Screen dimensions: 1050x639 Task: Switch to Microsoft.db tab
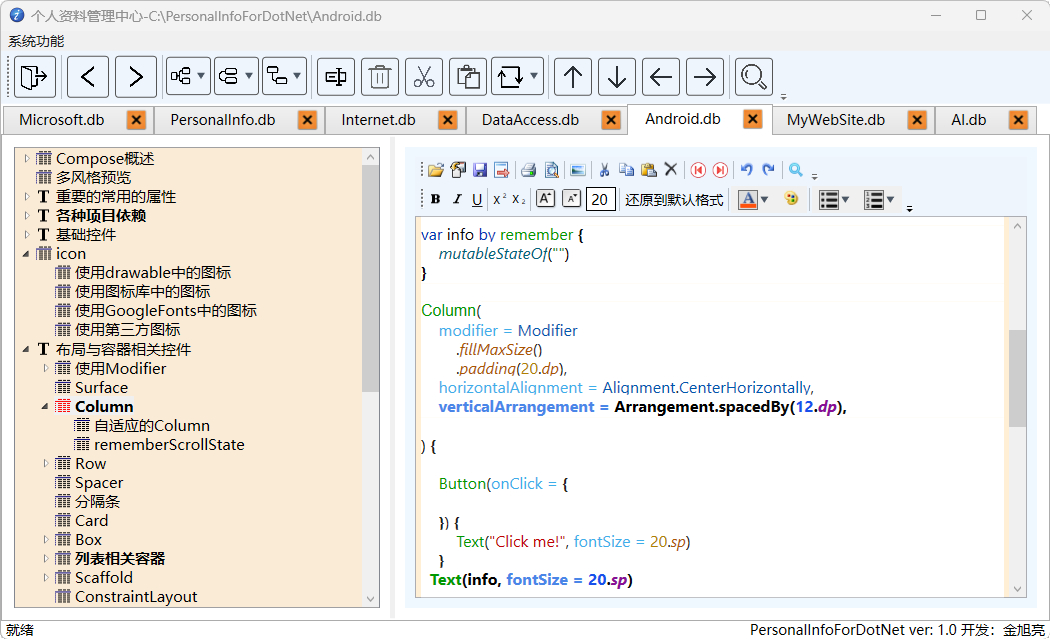pos(62,120)
